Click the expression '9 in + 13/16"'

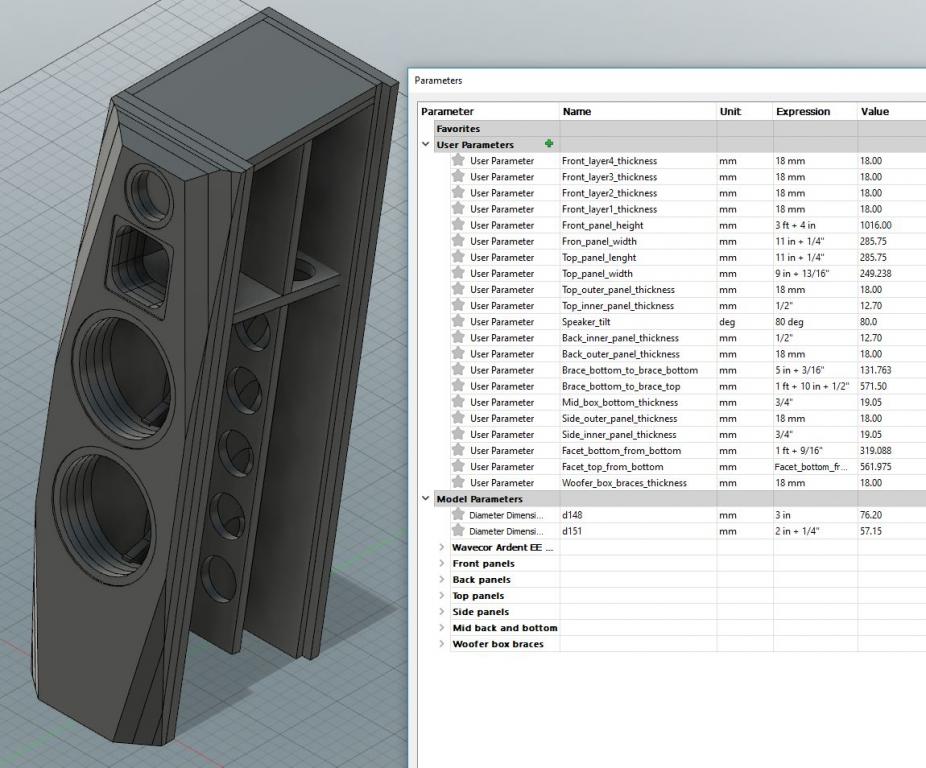[x=802, y=274]
